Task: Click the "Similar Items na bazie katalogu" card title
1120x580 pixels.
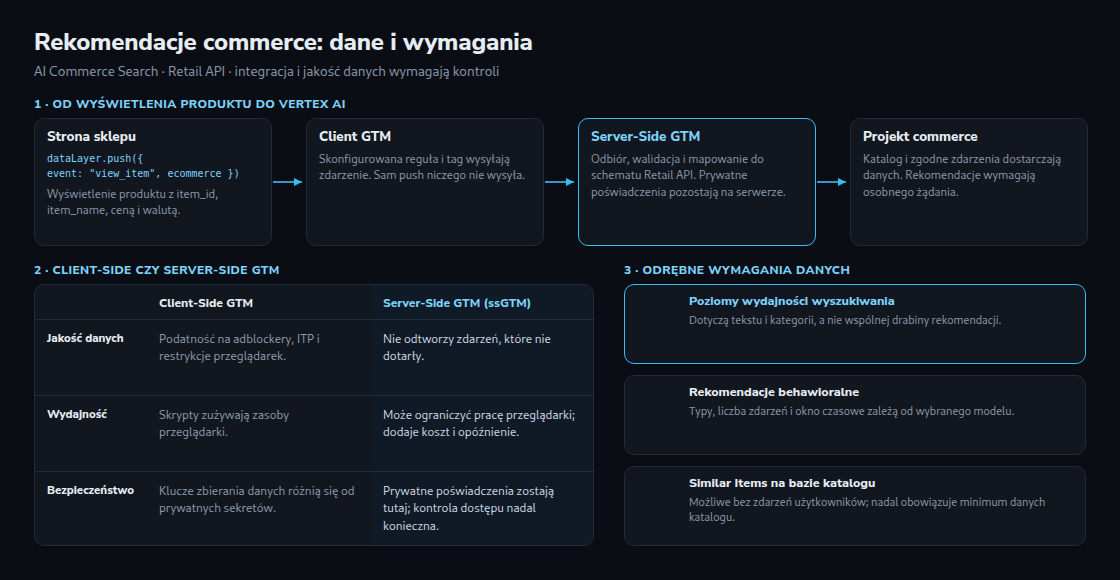Action: 782,483
